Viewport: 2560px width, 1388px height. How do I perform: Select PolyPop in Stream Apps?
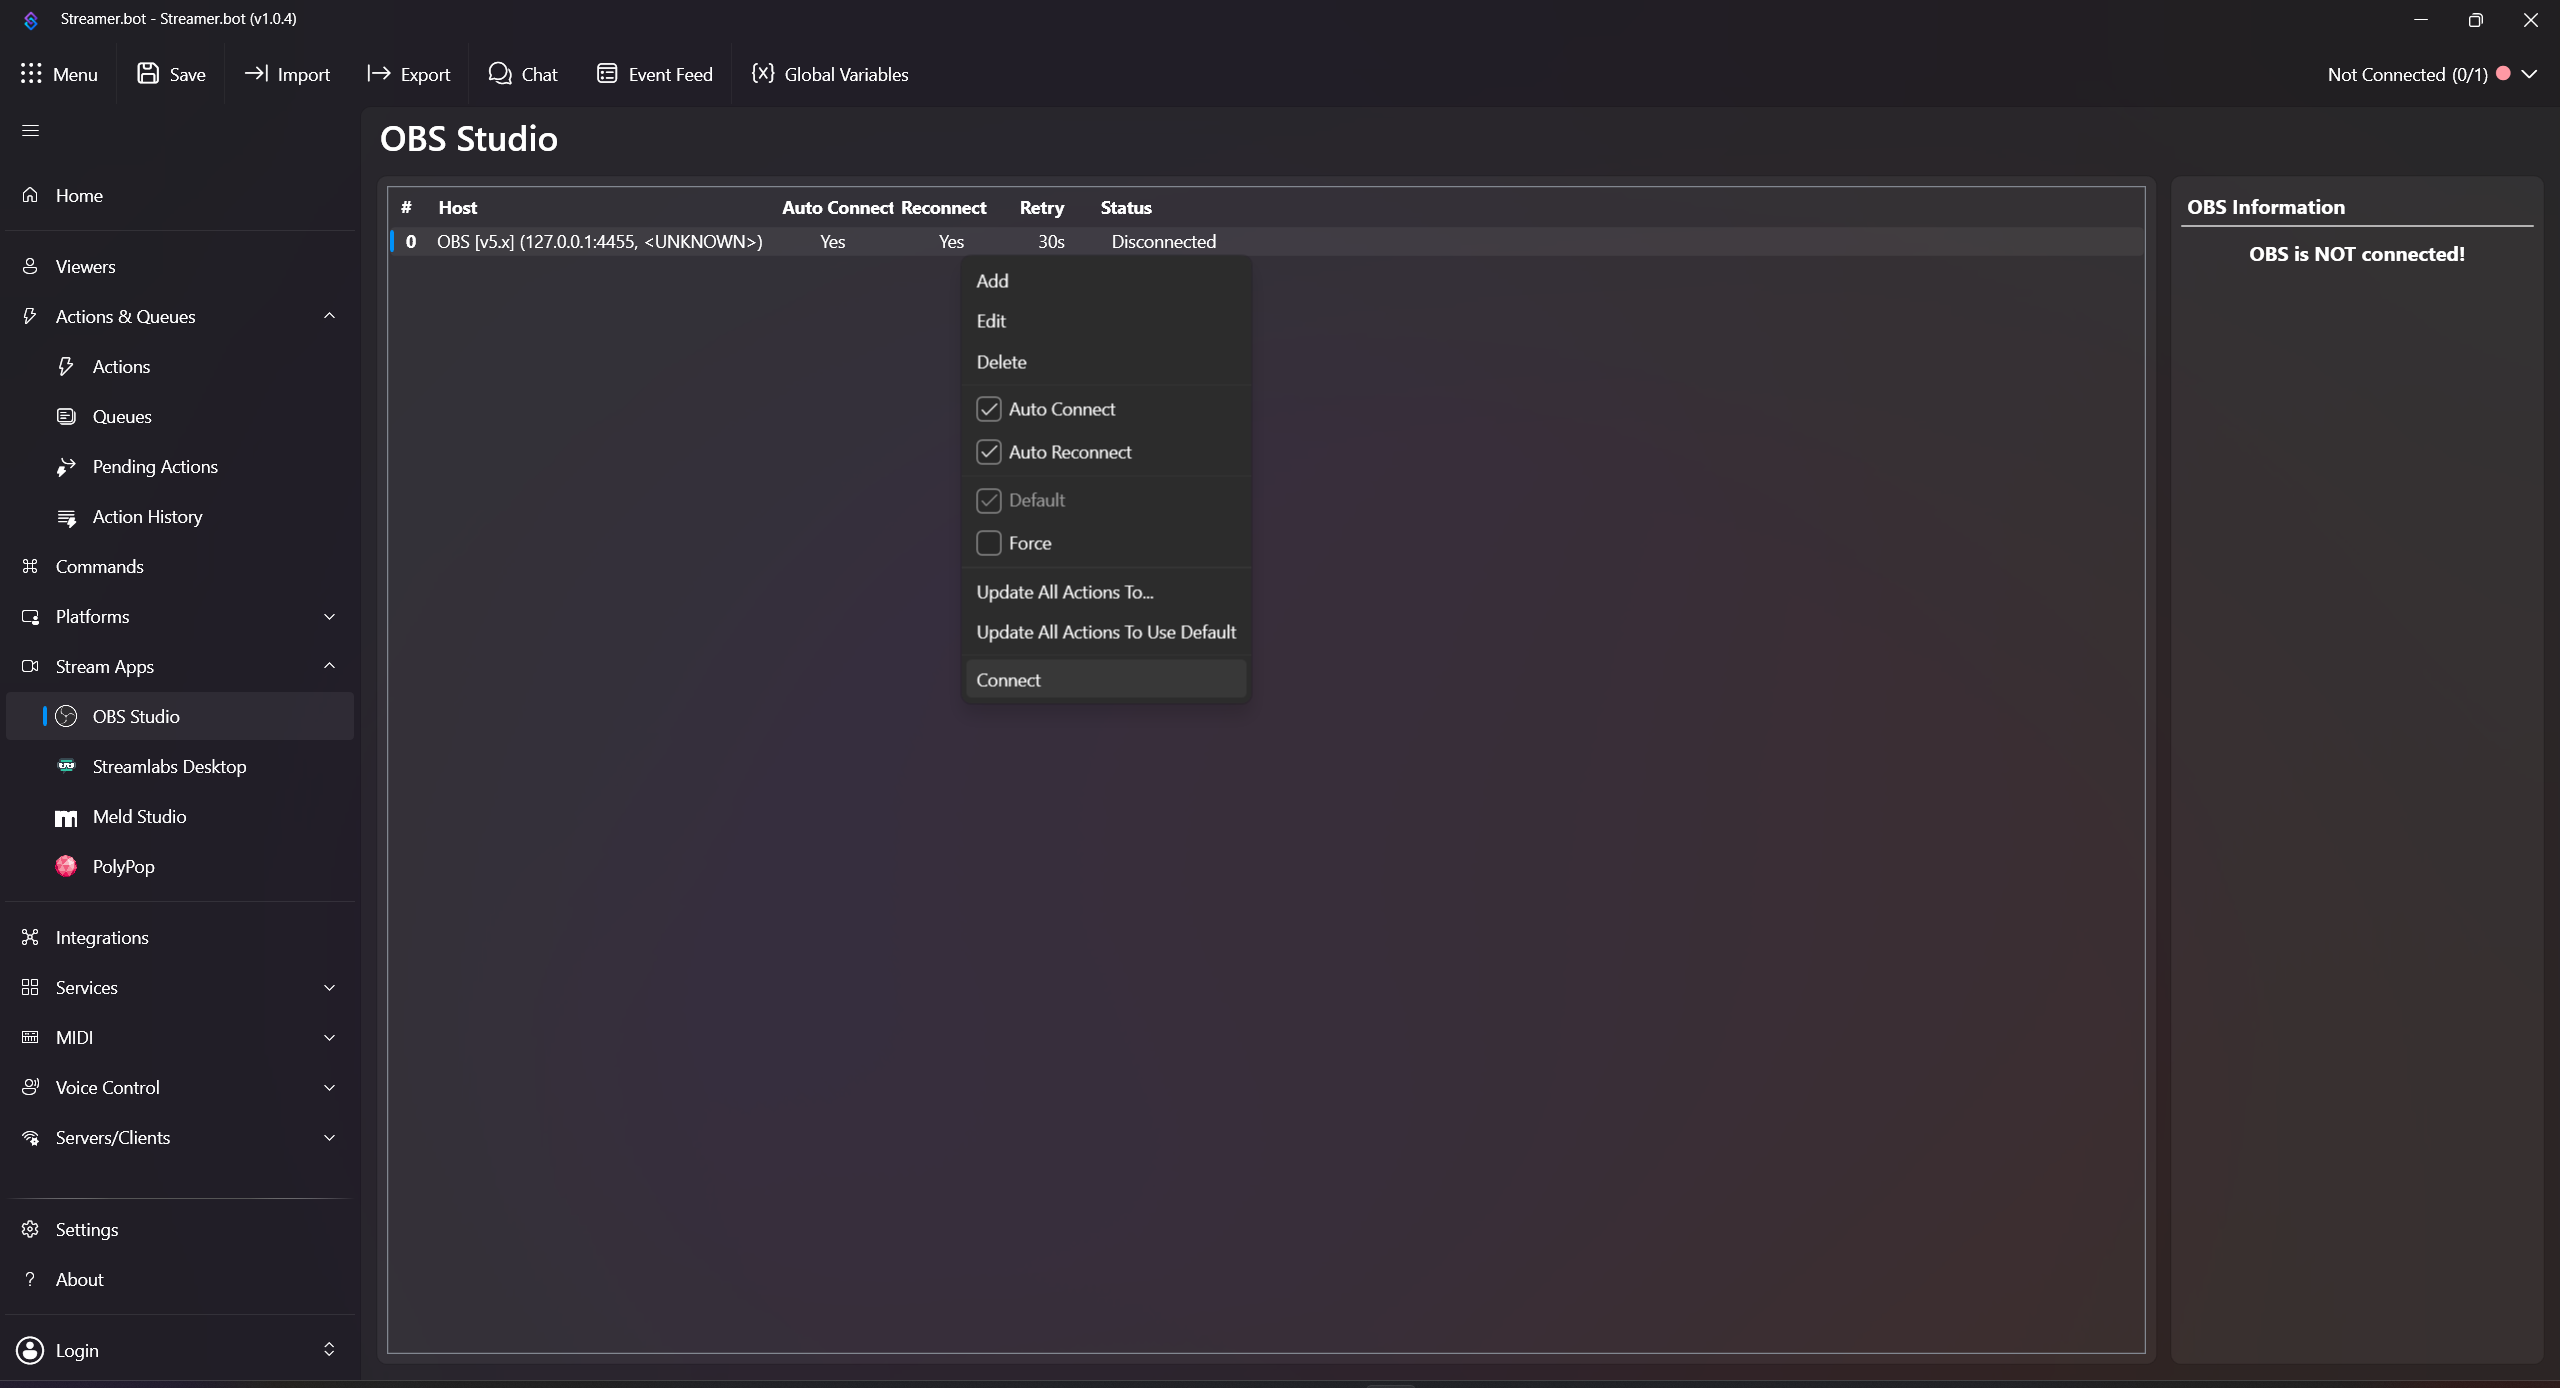coord(123,867)
